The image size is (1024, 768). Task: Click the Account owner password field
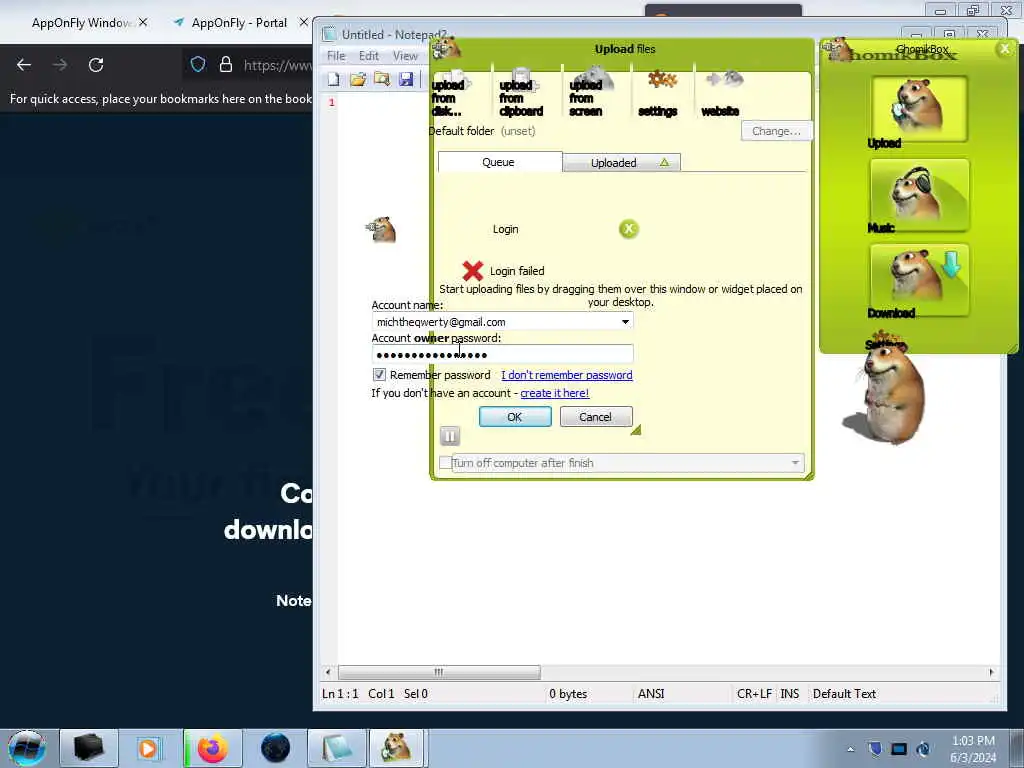502,355
